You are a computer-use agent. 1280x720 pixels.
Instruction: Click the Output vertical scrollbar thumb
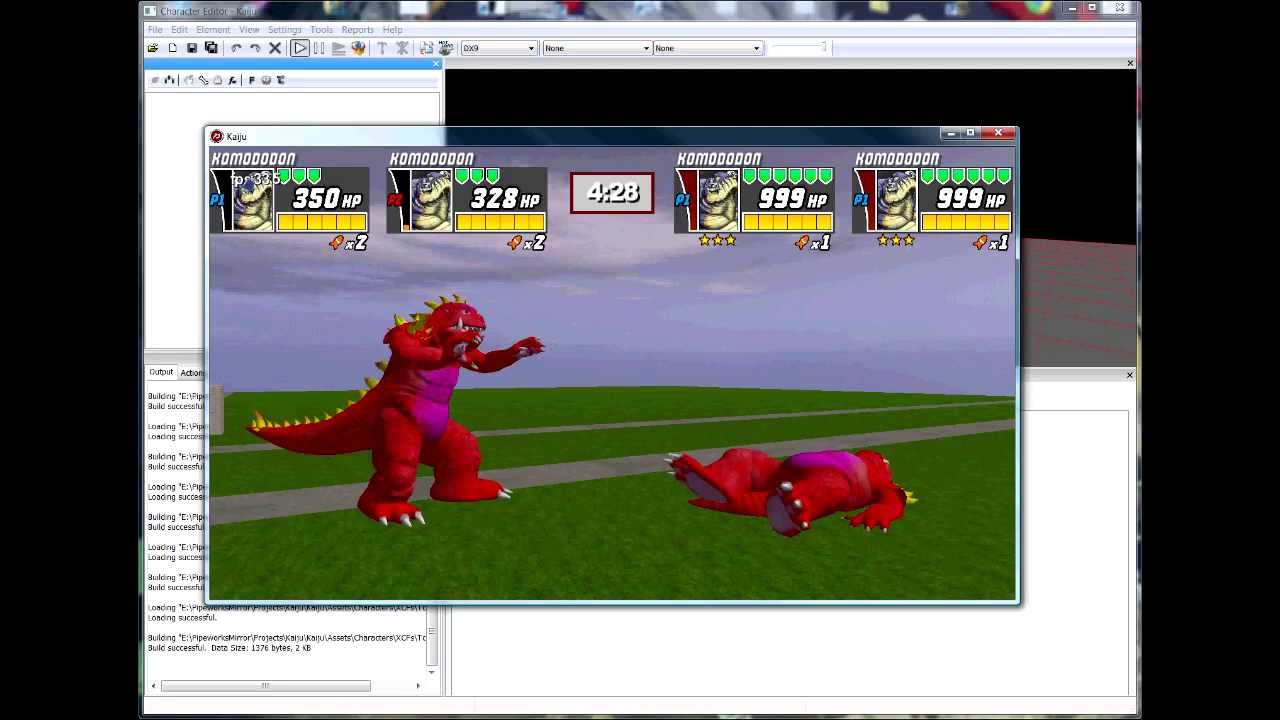pos(432,635)
